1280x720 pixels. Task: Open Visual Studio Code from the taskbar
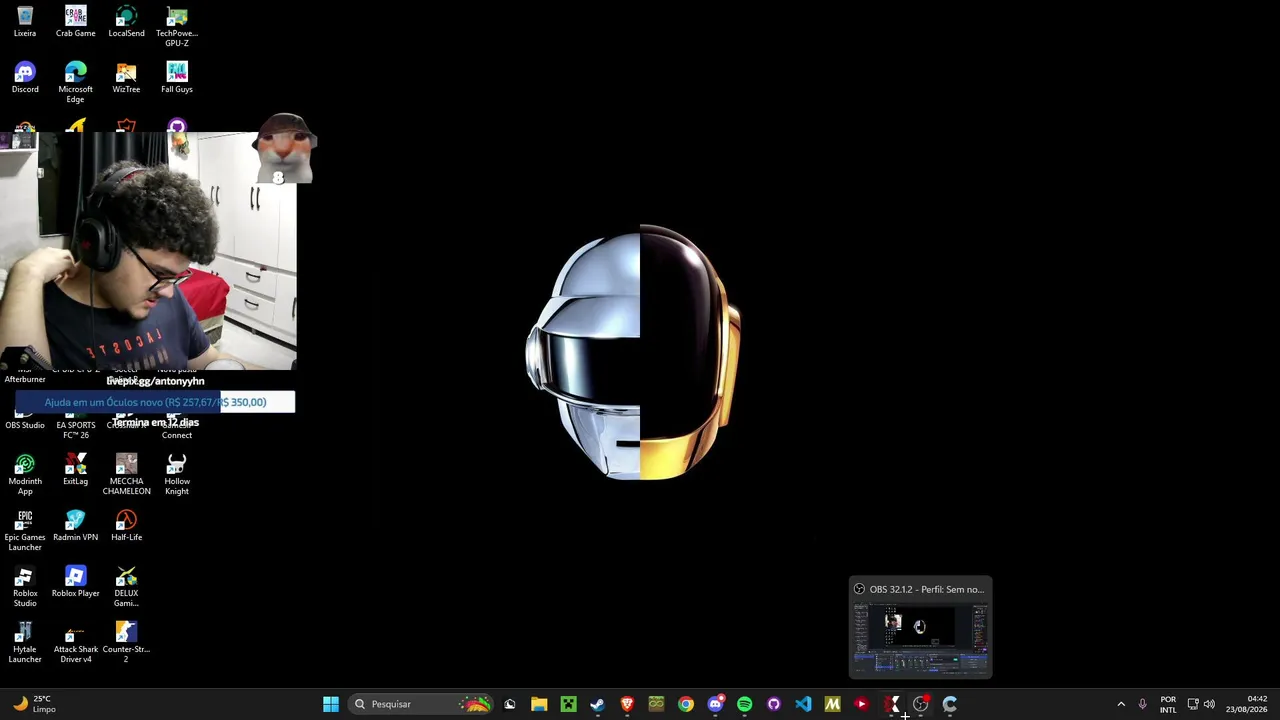click(x=803, y=704)
